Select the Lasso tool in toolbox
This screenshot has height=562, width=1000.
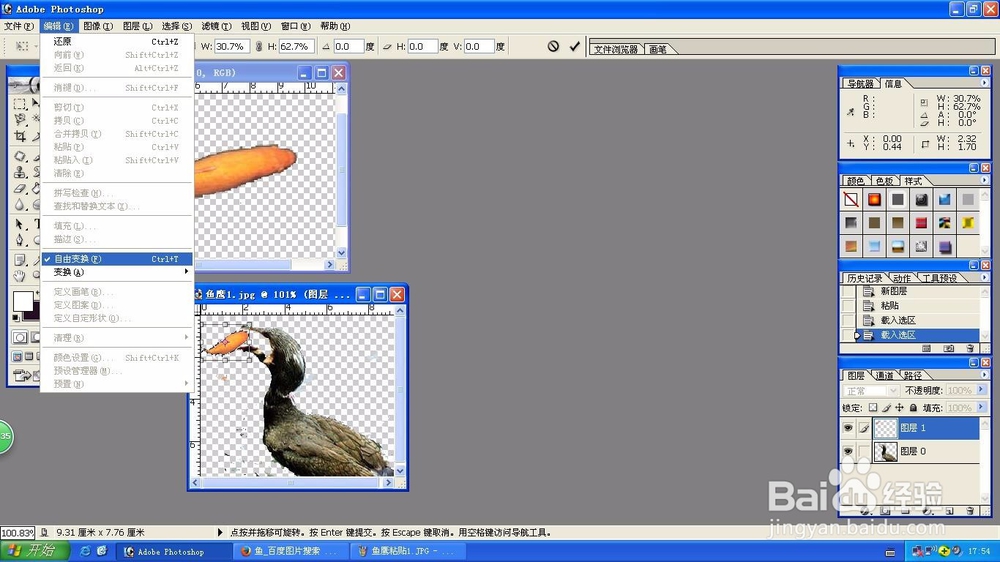tap(20, 119)
